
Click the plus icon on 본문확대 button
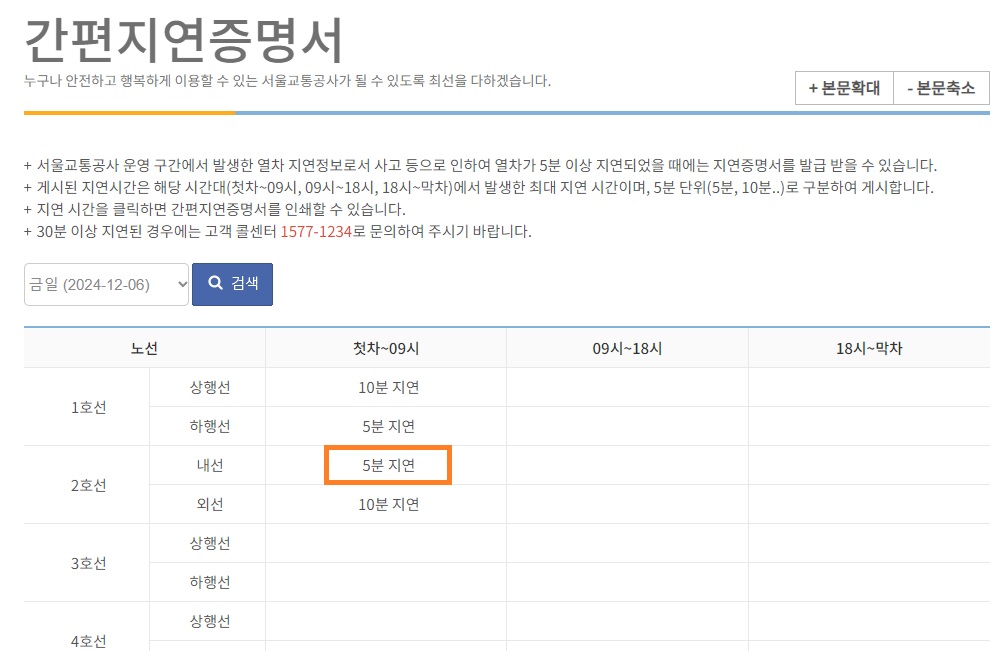pos(810,88)
